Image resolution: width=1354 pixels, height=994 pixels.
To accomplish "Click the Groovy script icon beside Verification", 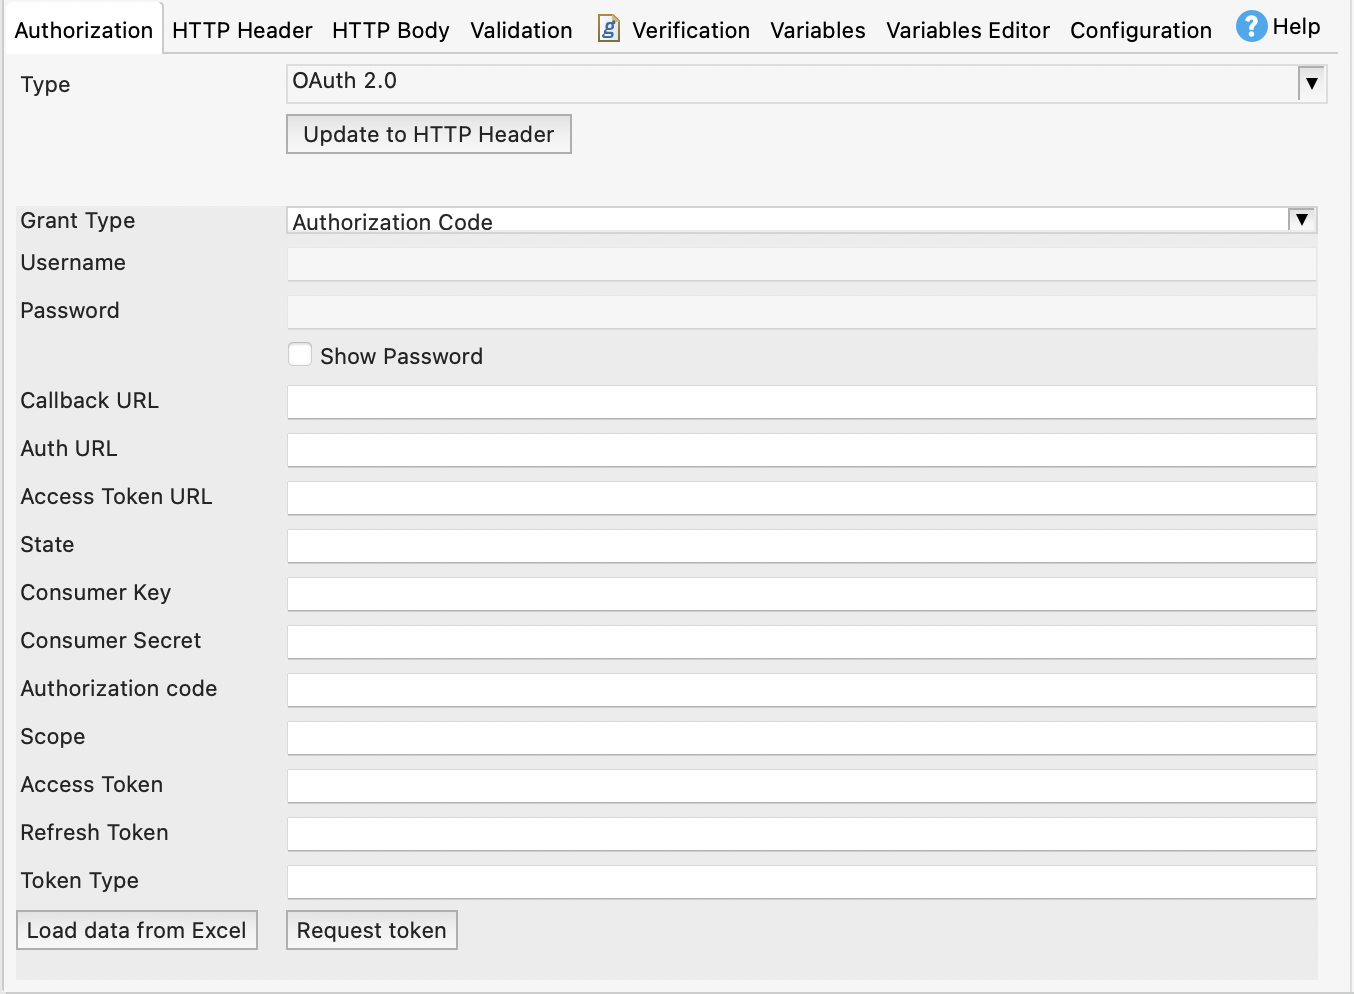I will click(x=608, y=29).
